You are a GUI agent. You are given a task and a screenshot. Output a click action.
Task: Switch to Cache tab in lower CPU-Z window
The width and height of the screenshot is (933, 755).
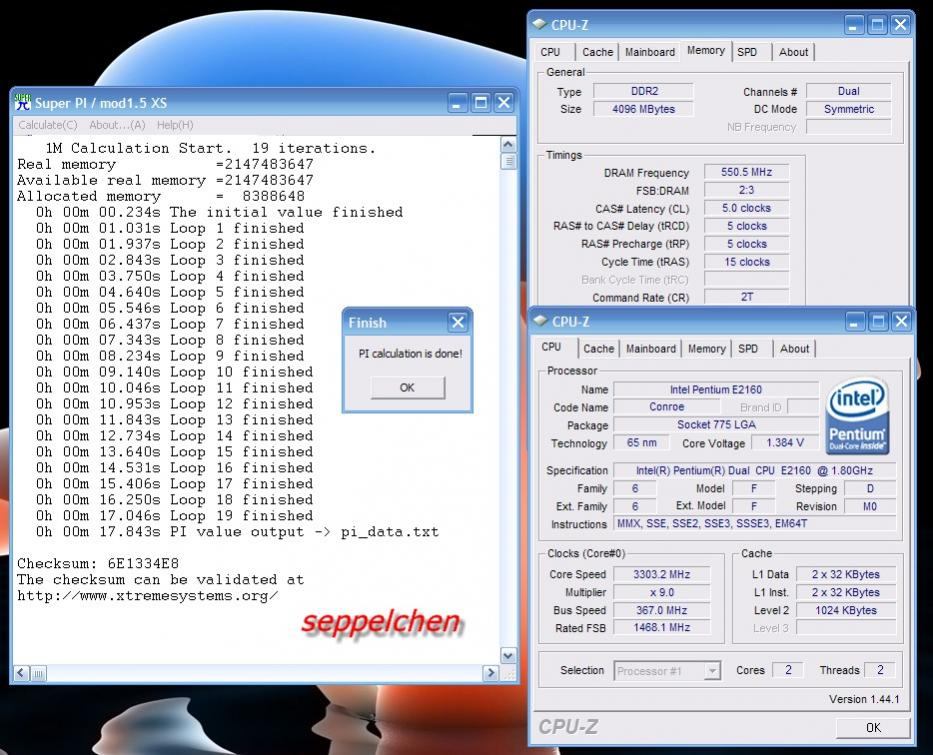599,349
